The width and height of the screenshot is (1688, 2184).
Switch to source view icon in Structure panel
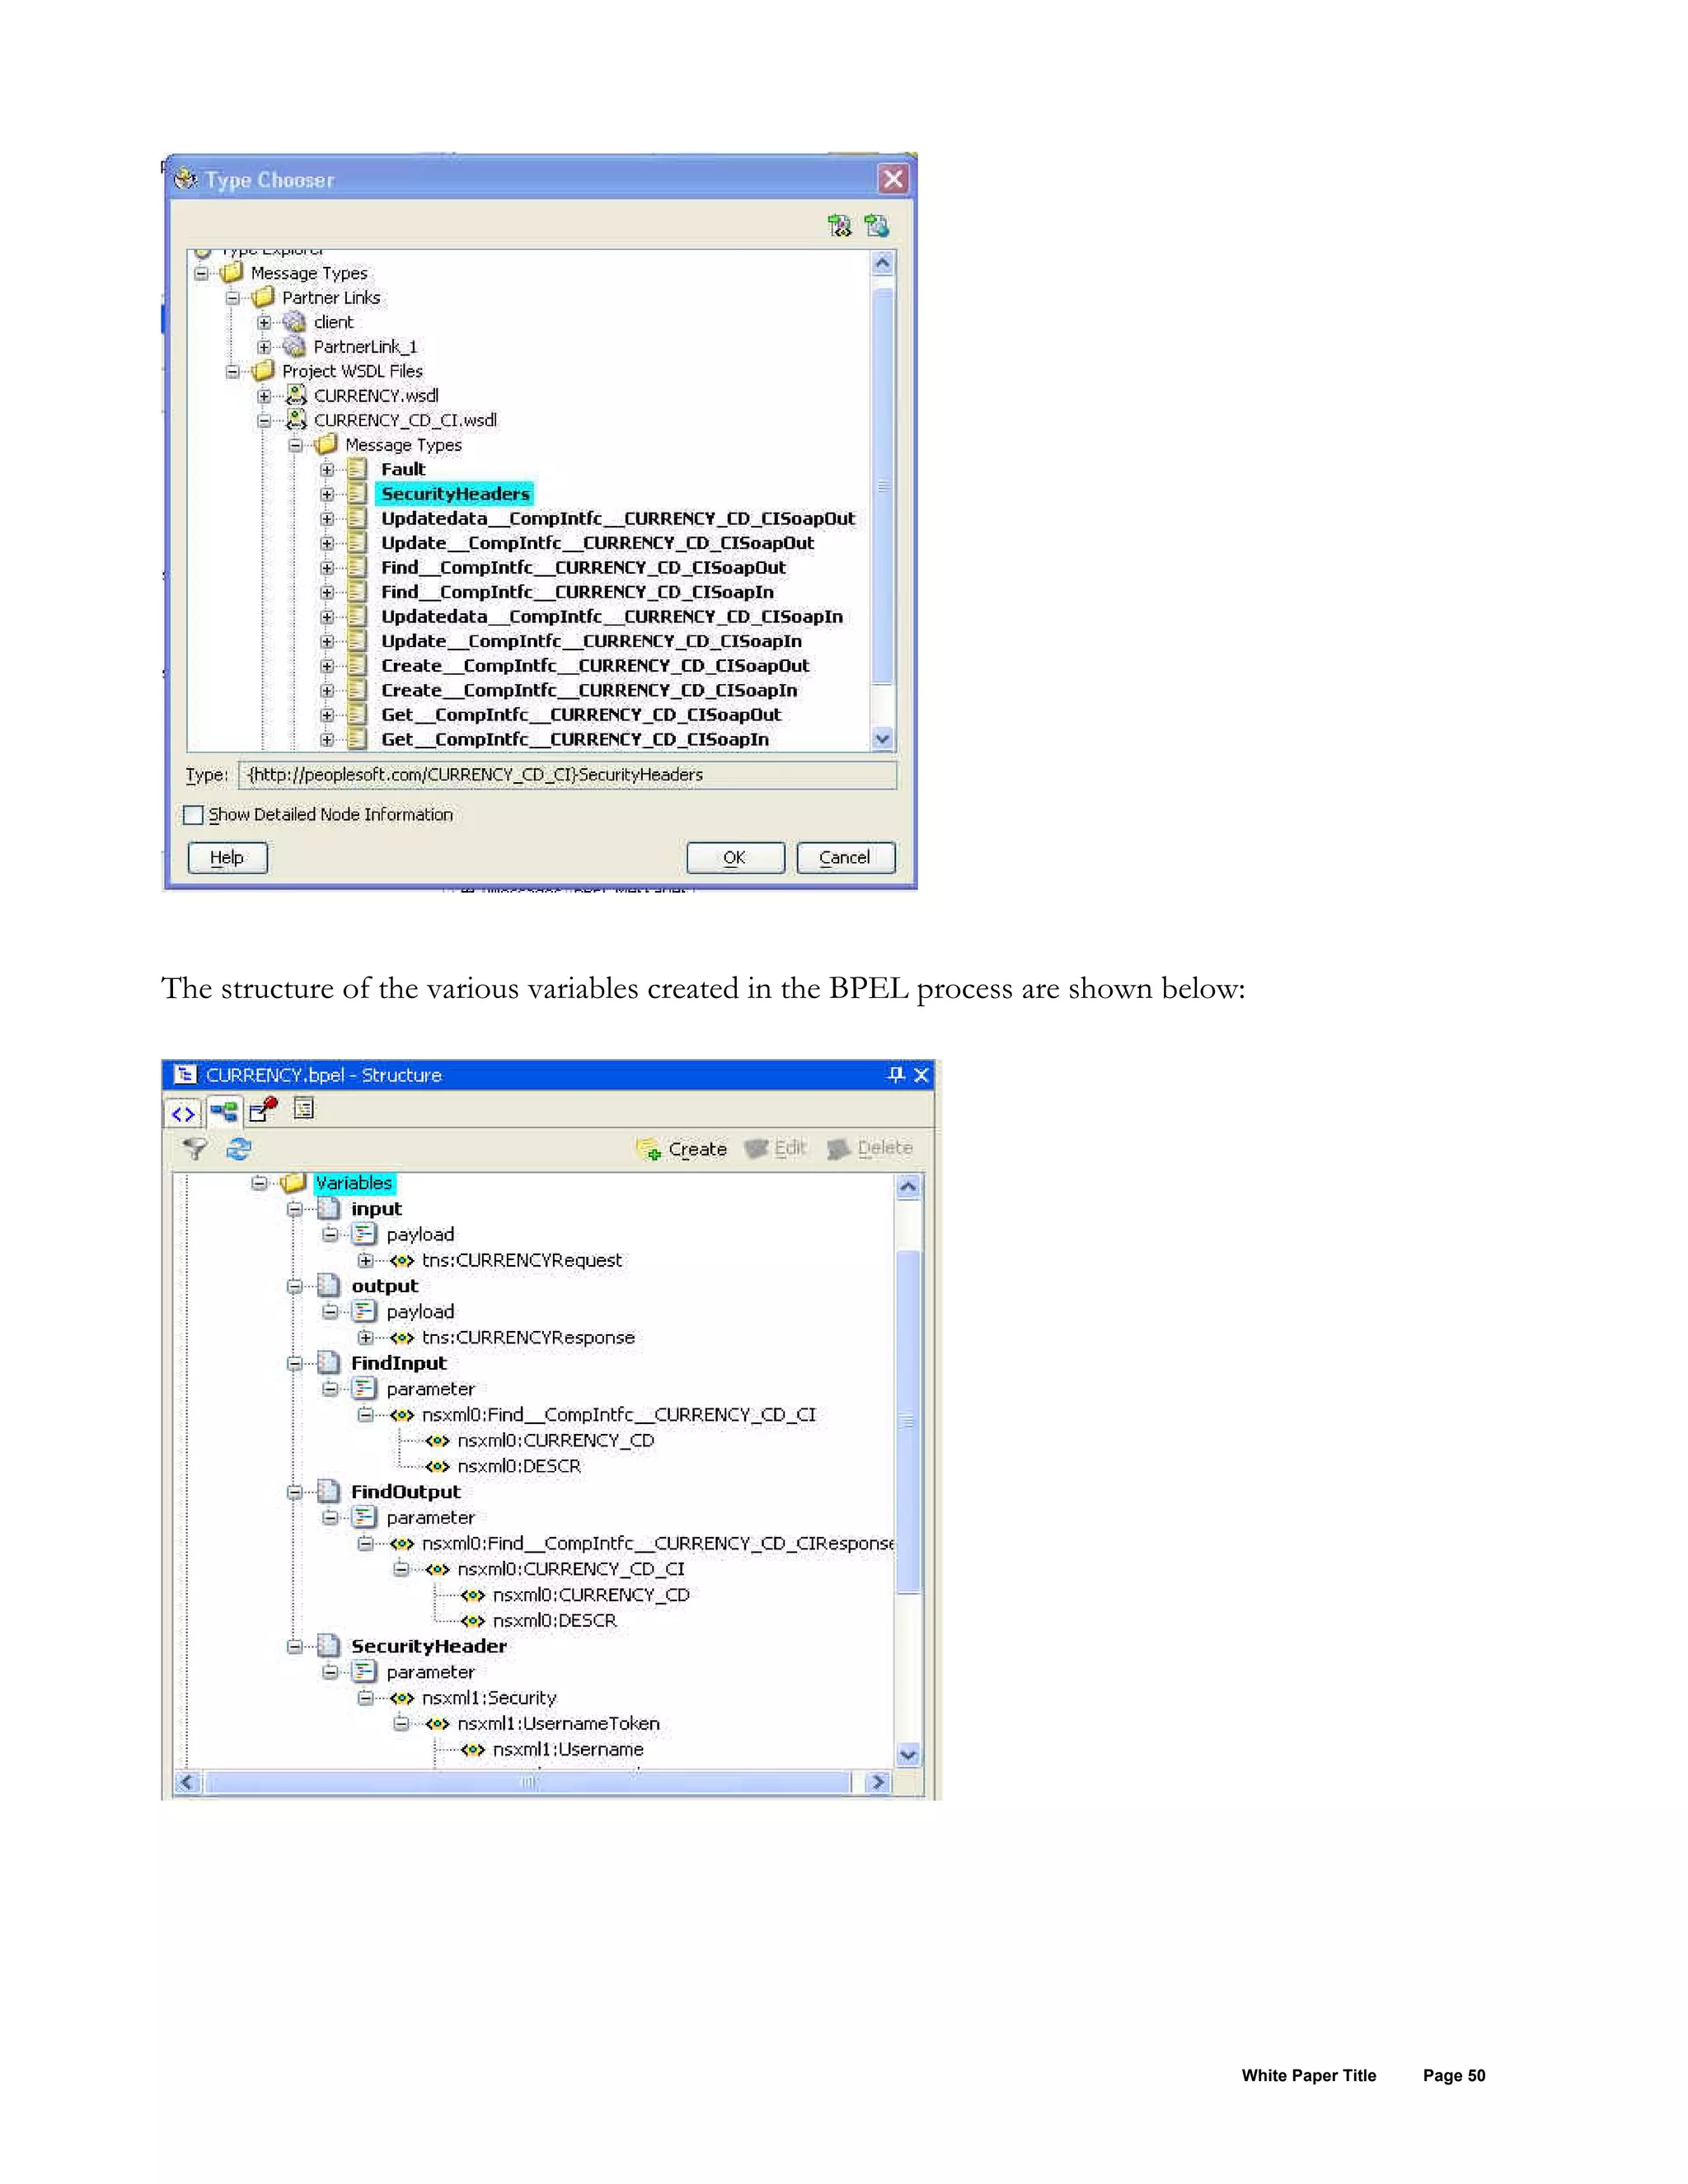point(183,1113)
